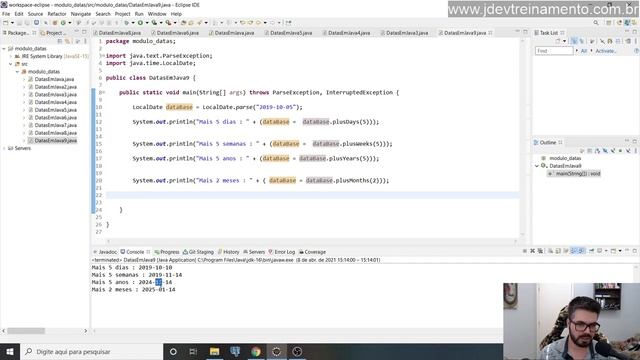Open New Task dropdown arrow in Task List
Screen dimensions: 640x360
point(564,41)
